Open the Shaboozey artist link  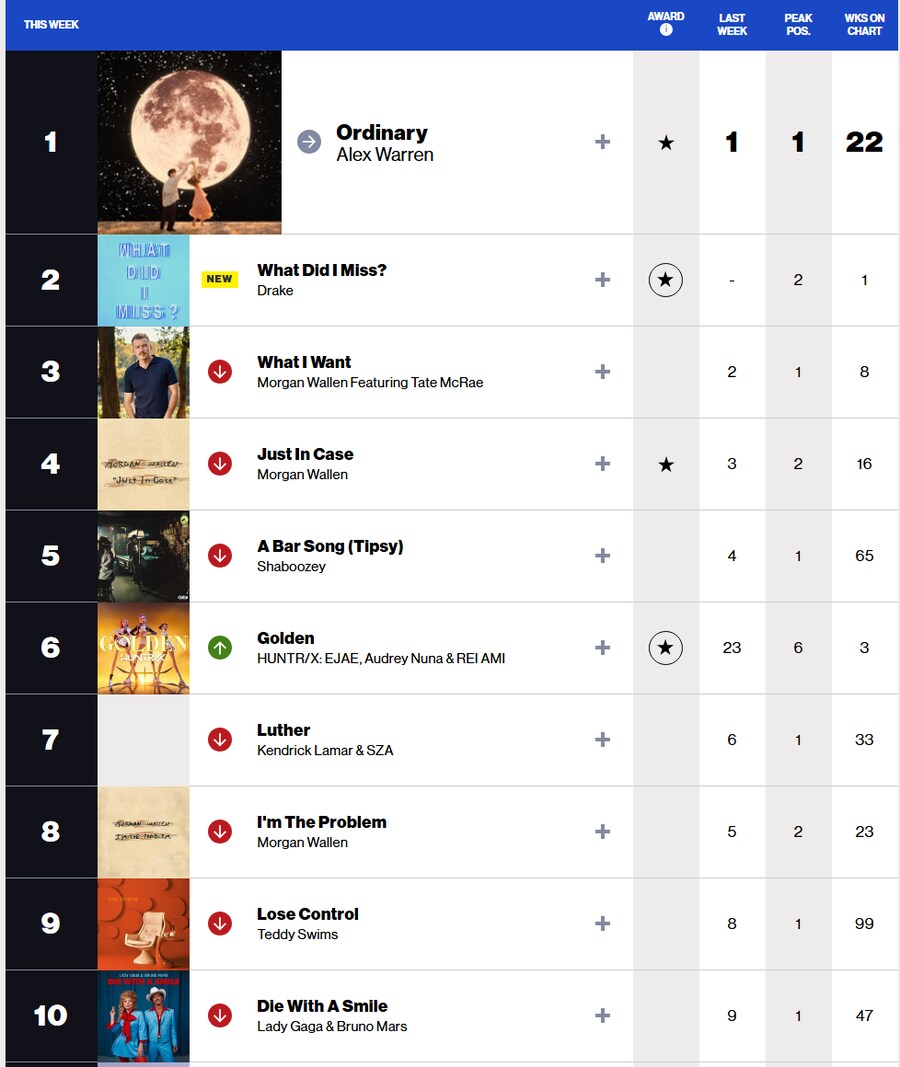[x=291, y=566]
